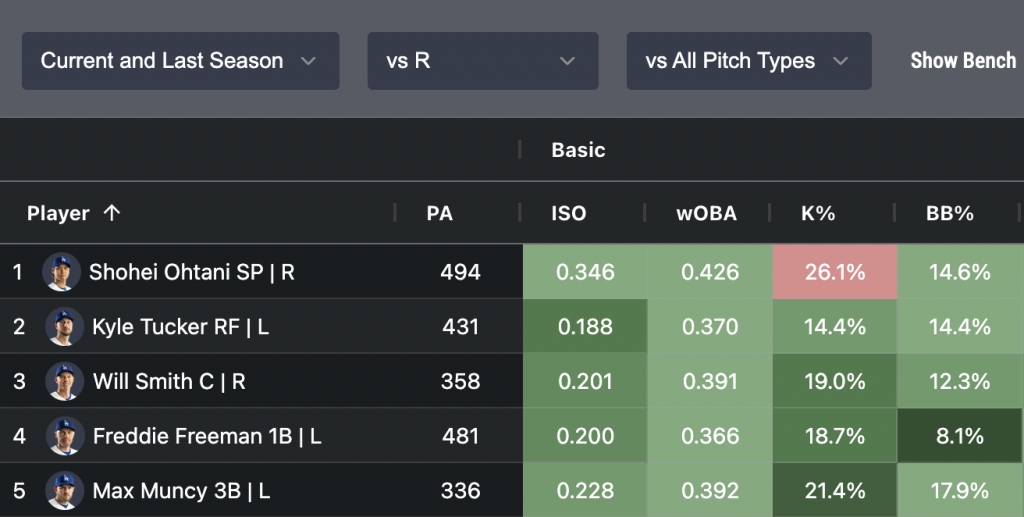The width and height of the screenshot is (1024, 517).
Task: Select the Basic stats group header
Action: (578, 150)
